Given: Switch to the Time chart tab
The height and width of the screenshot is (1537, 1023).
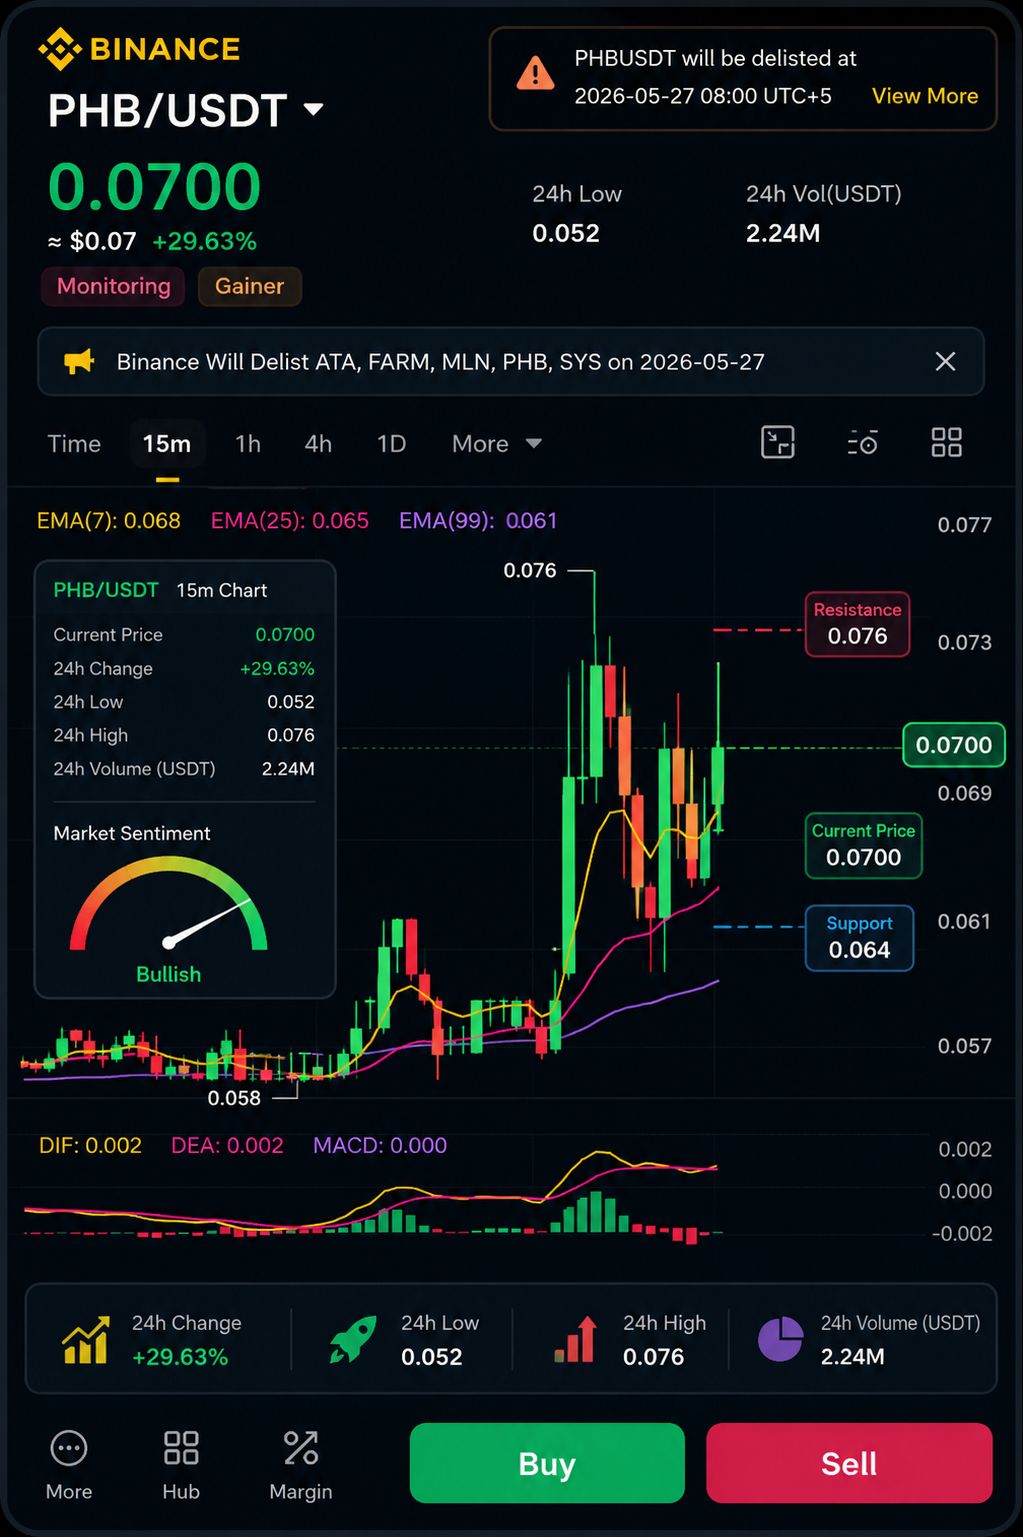Looking at the screenshot, I should click(x=74, y=444).
